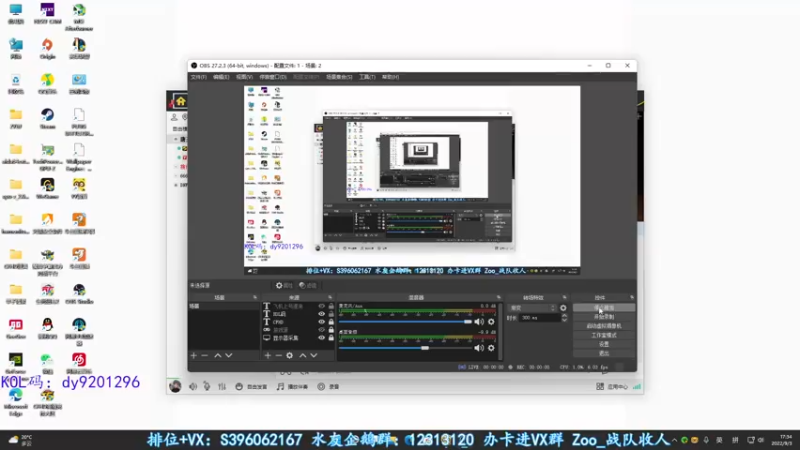Open the 帮助(H) menu in OBS
The image size is (800, 450).
click(390, 77)
